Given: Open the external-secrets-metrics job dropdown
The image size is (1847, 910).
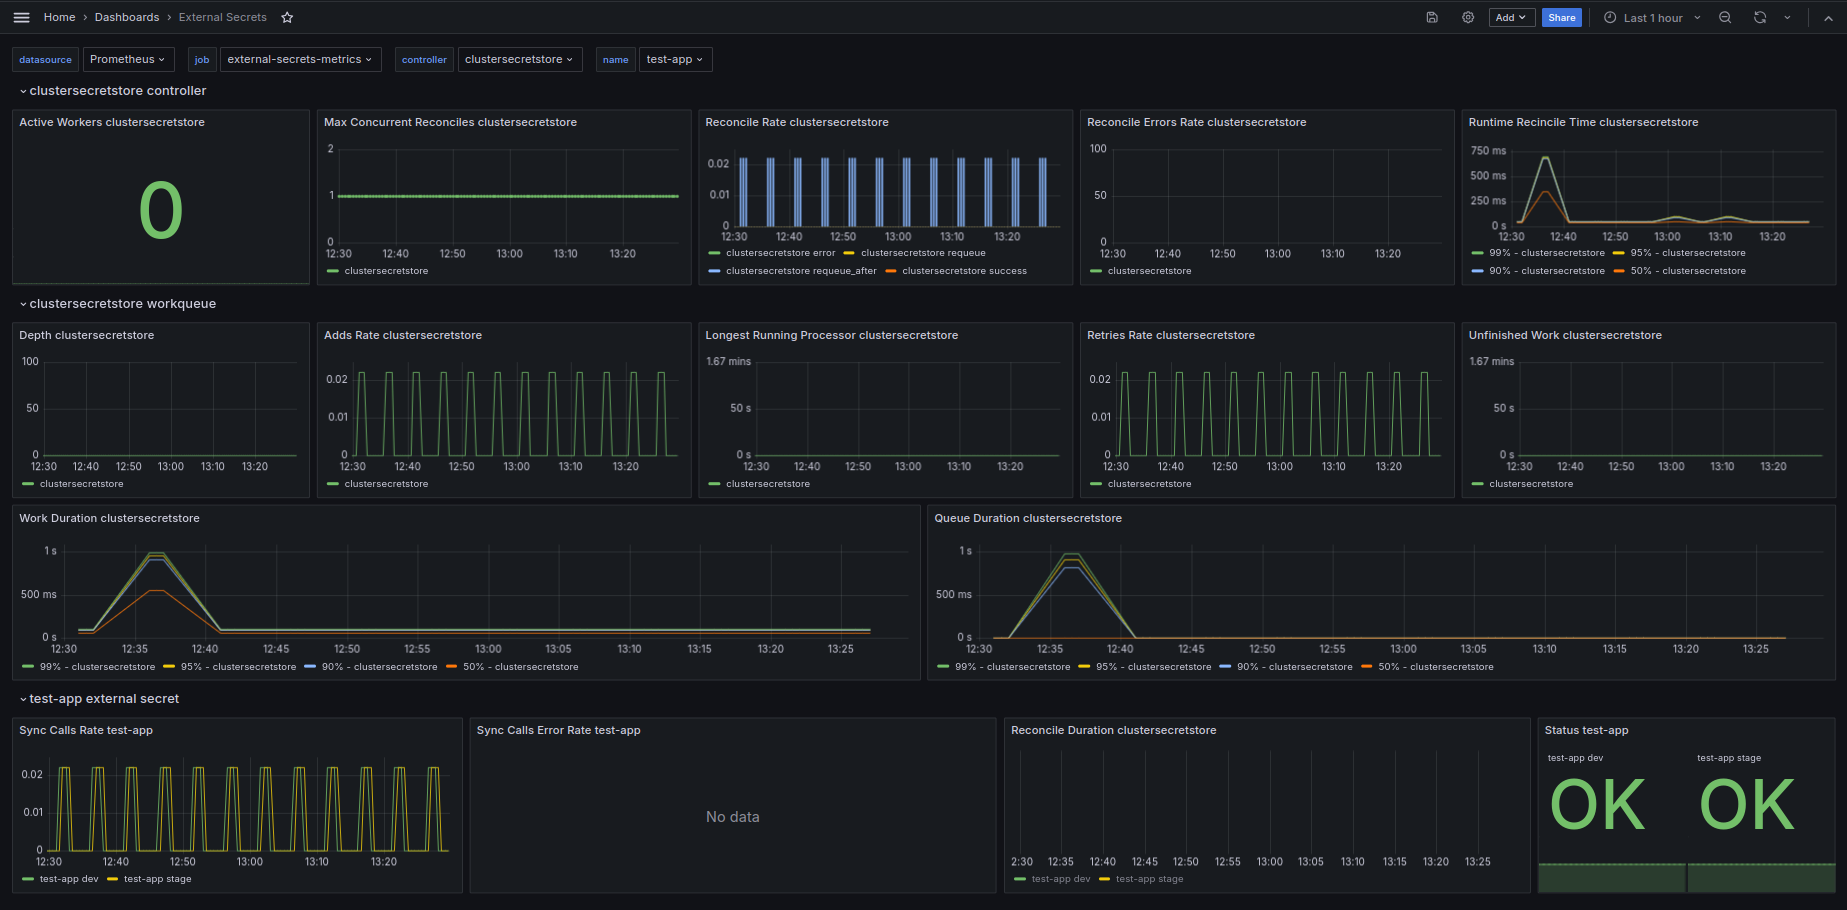Looking at the screenshot, I should coord(299,59).
